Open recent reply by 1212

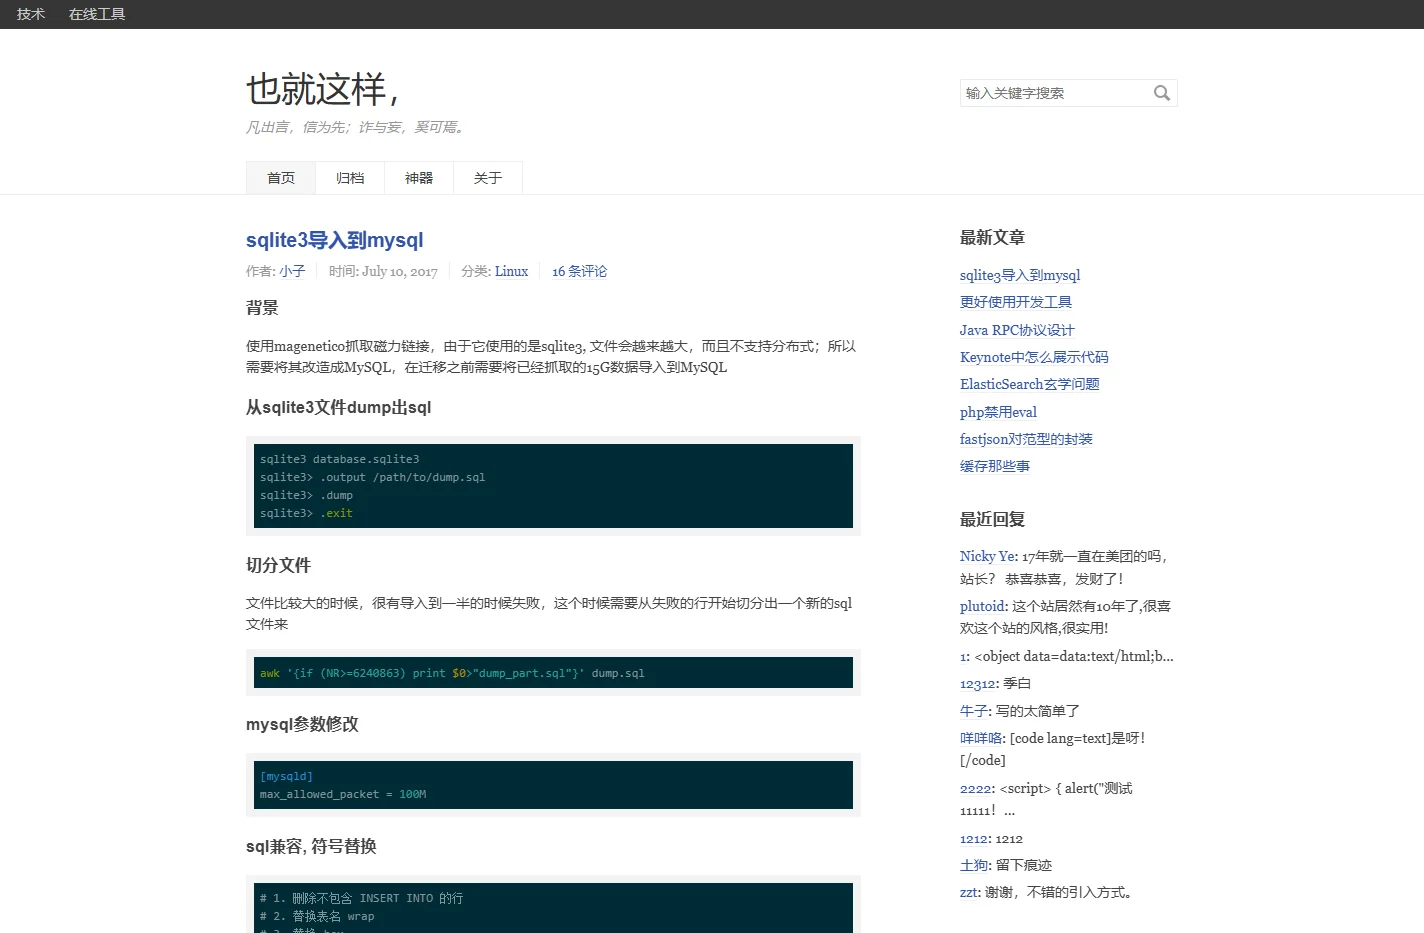[x=975, y=839]
